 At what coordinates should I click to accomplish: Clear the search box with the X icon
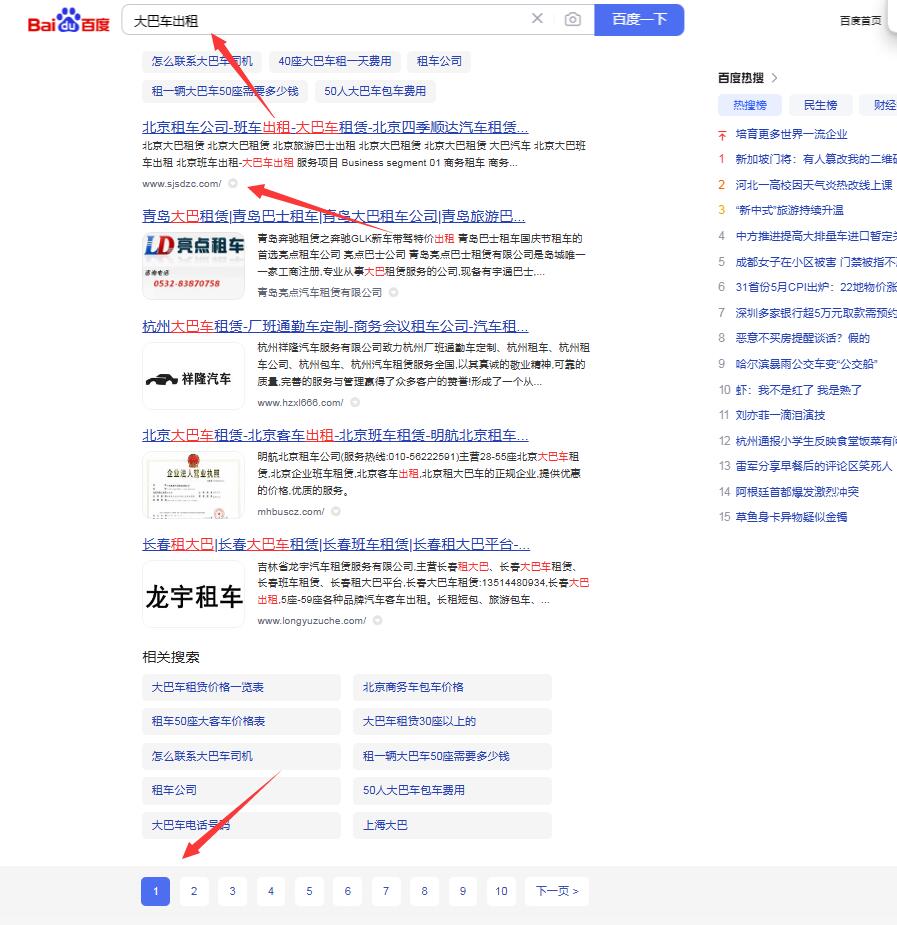[x=537, y=19]
